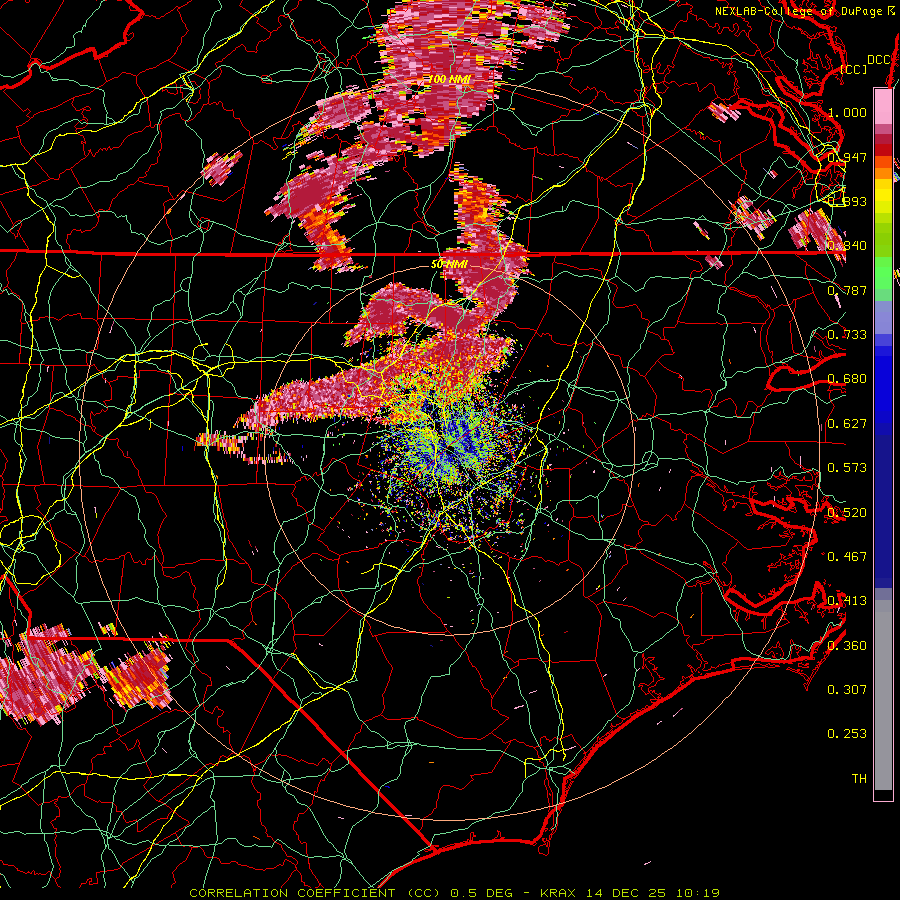Select the 1.000 scale value
Screen dimensions: 900x900
click(847, 112)
